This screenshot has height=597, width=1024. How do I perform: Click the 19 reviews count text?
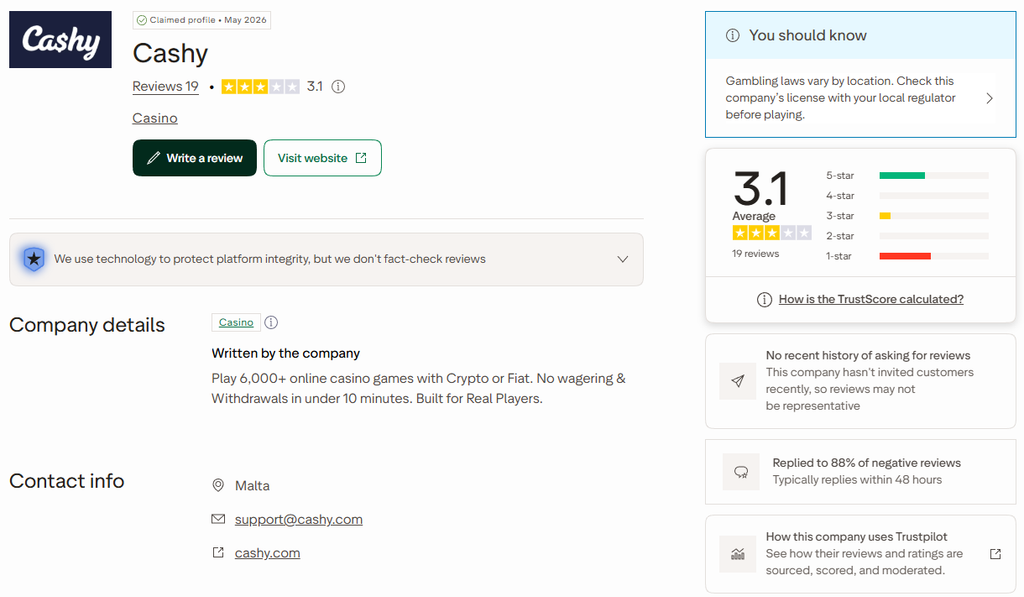point(756,253)
